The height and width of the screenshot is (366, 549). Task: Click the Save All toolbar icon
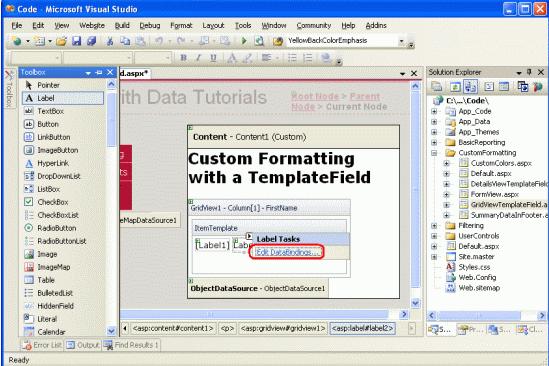tap(92, 41)
